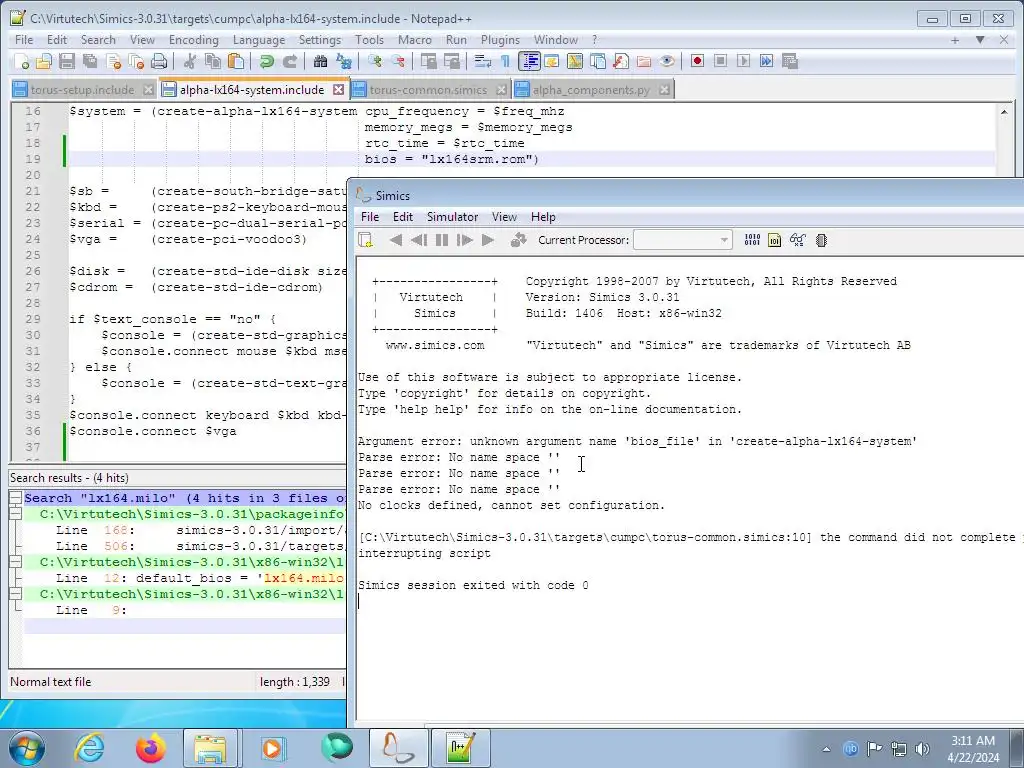Show hidden tray icons arrow
This screenshot has width=1024, height=768.
pos(827,749)
